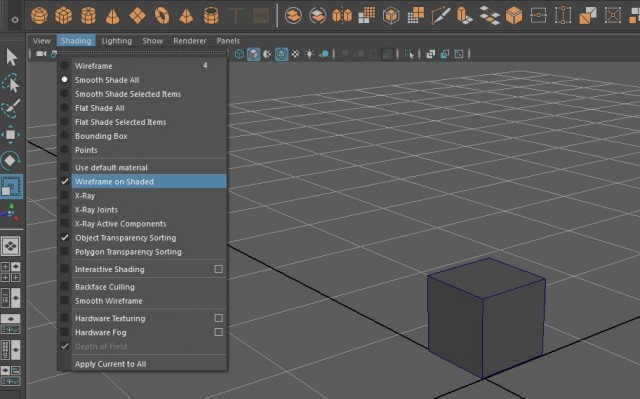Open the Renderer panel menu
Image resolution: width=640 pixels, height=399 pixels.
(190, 41)
